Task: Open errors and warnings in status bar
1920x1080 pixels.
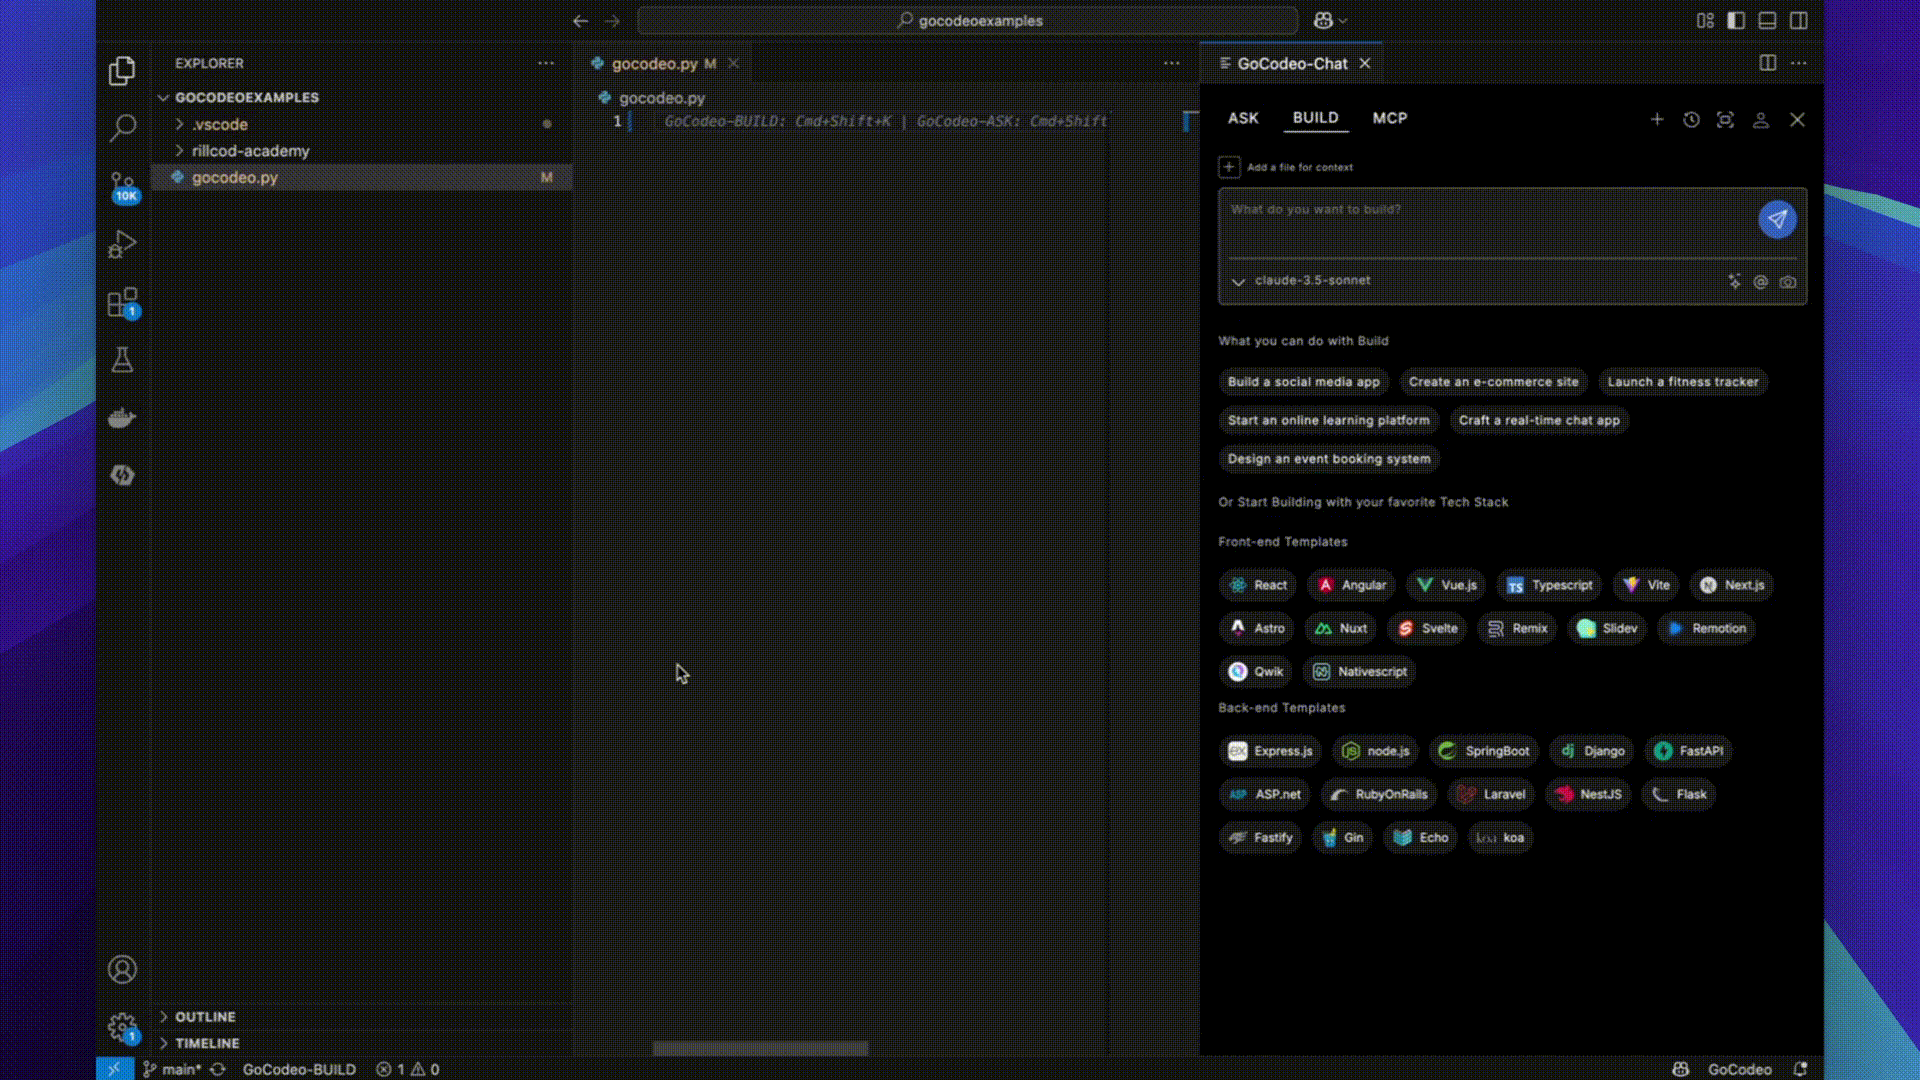Action: pos(408,1069)
